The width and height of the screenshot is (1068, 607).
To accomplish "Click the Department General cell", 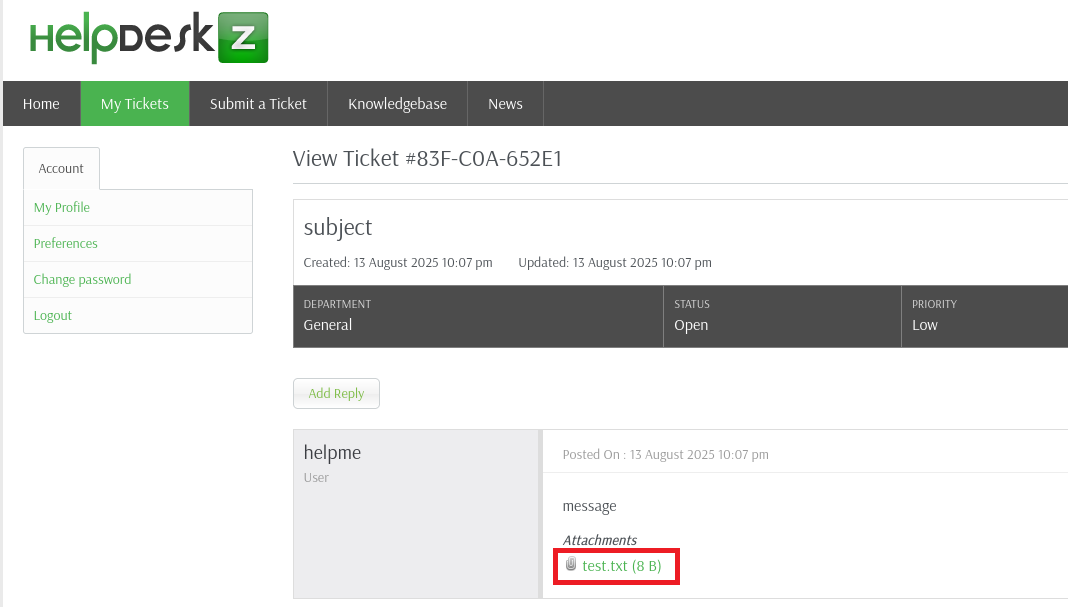I will (478, 316).
